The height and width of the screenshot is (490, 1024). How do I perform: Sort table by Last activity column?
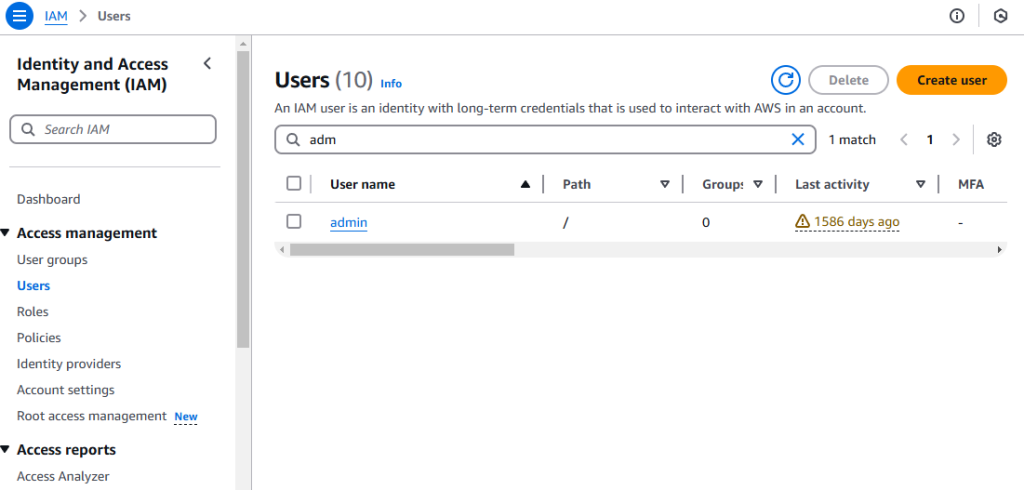[x=921, y=184]
